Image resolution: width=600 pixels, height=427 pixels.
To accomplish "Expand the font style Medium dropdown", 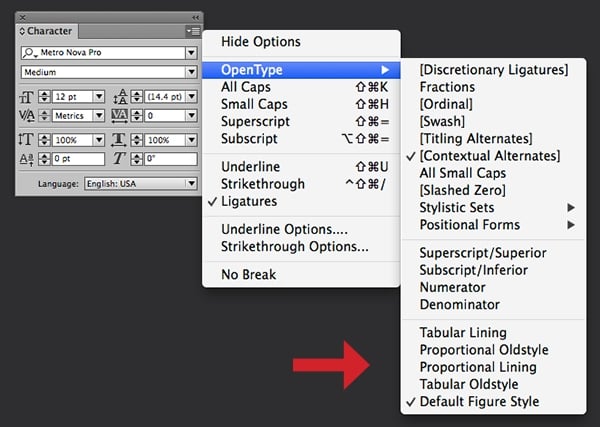I will [191, 72].
